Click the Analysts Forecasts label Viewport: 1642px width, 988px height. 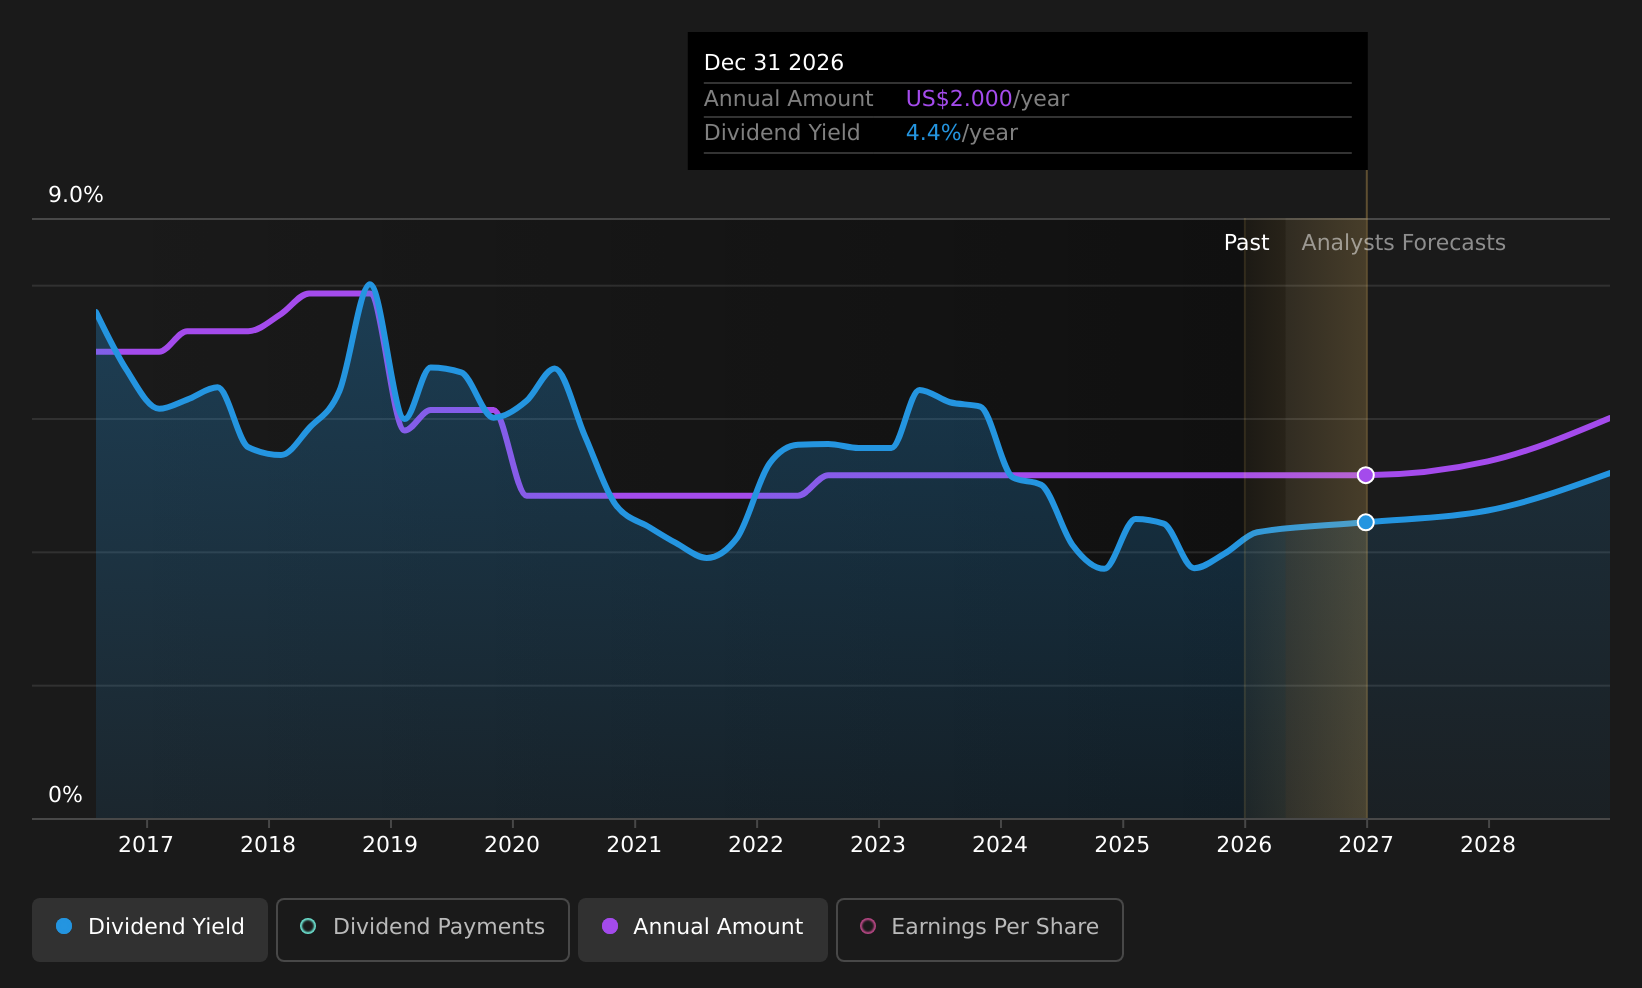point(1403,243)
